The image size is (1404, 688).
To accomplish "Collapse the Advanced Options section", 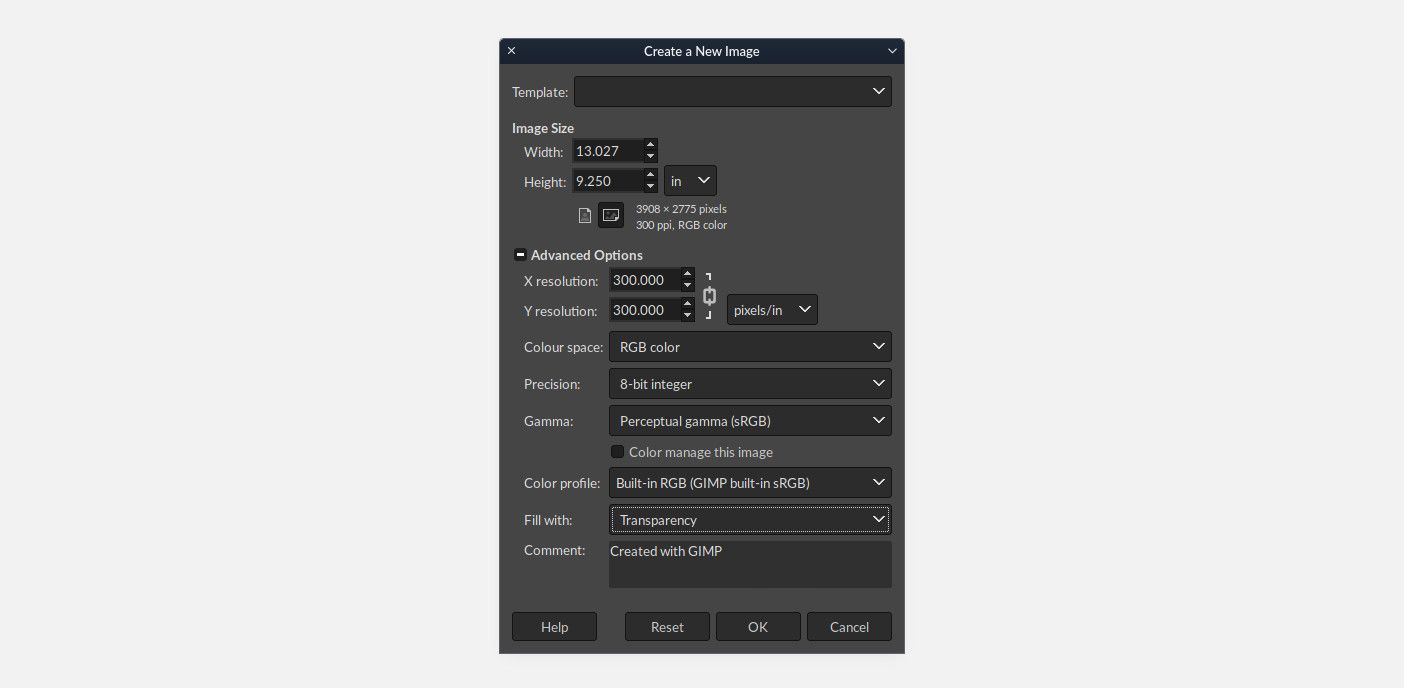I will point(520,255).
